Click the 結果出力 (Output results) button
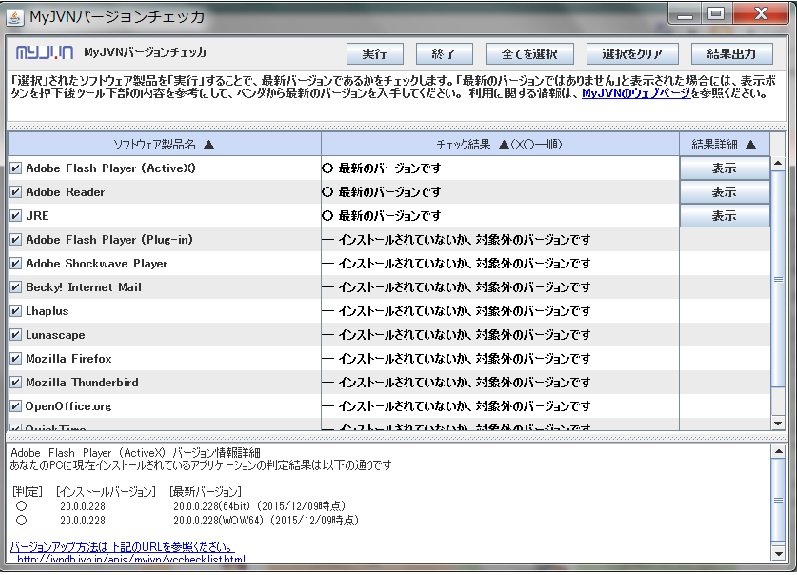 tap(731, 54)
